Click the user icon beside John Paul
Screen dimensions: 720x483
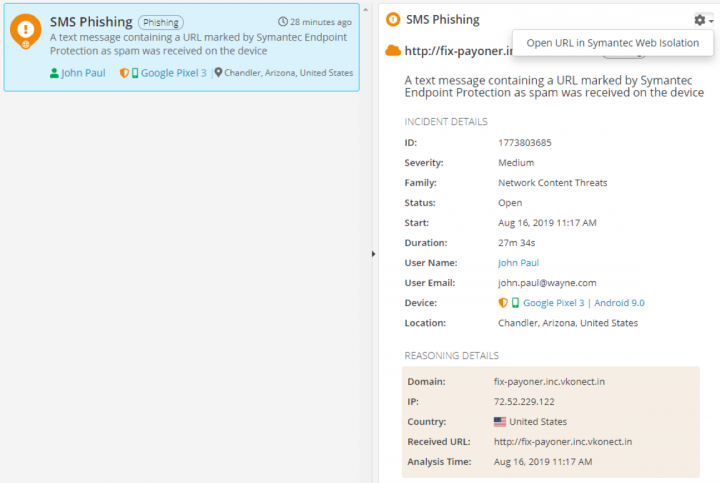[54, 73]
